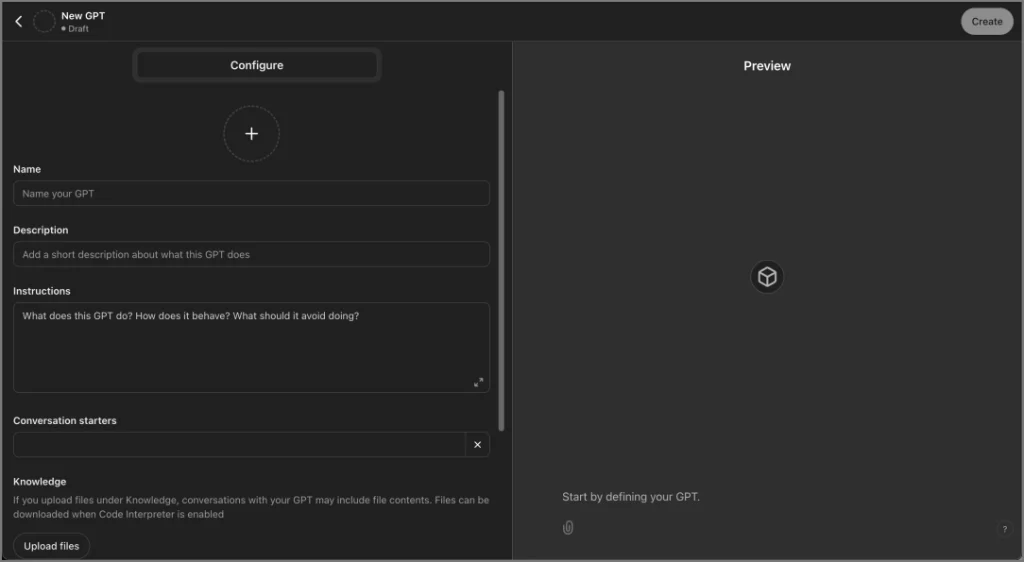
Task: Expand the Instructions editor to full size
Action: [x=478, y=382]
